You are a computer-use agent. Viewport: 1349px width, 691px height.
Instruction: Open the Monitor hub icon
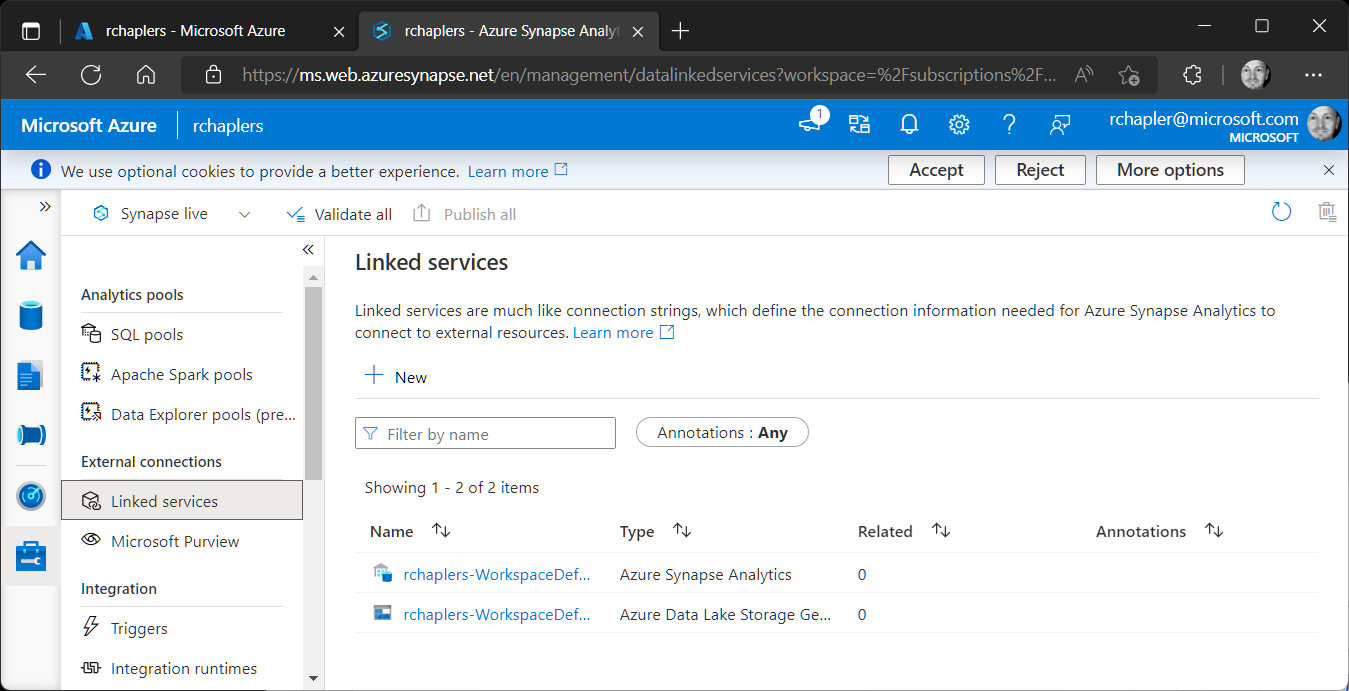click(31, 496)
